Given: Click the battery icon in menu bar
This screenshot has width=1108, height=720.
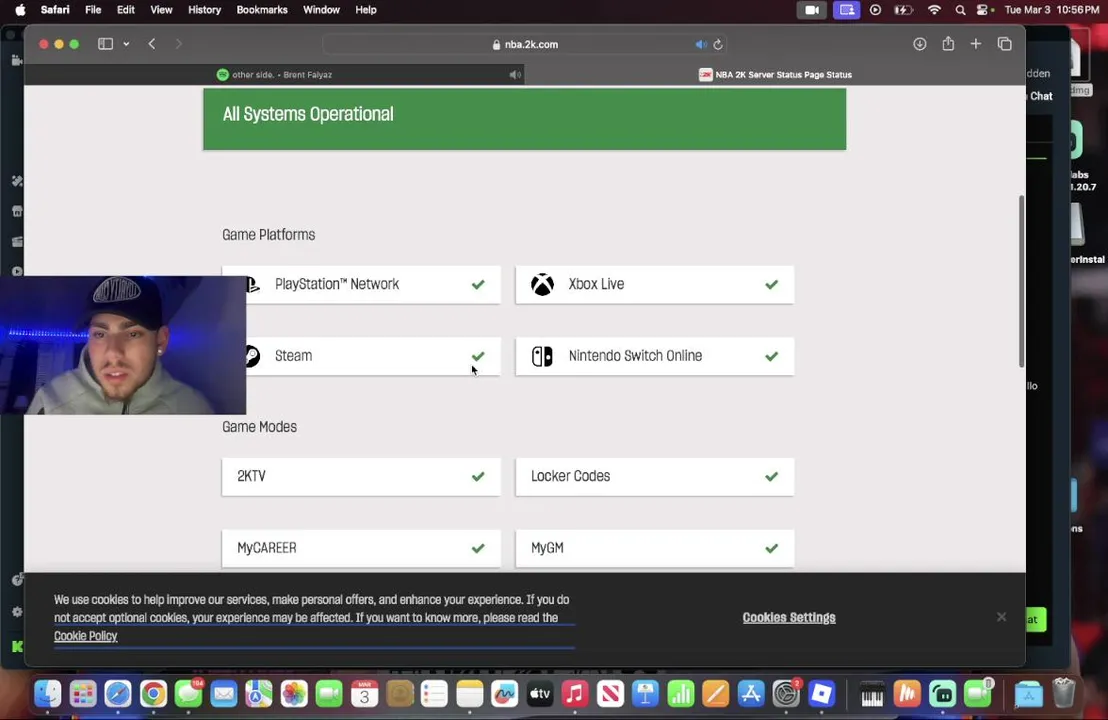Looking at the screenshot, I should pyautogui.click(x=903, y=10).
